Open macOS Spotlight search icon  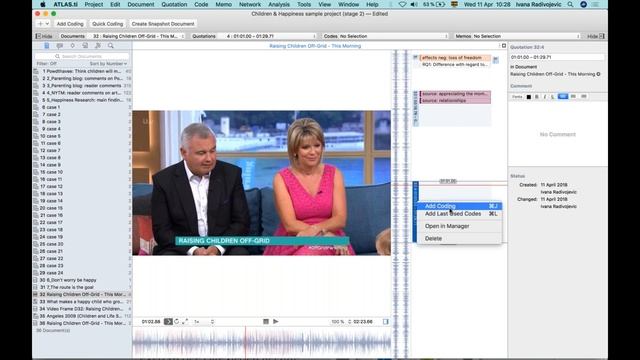(570, 4)
